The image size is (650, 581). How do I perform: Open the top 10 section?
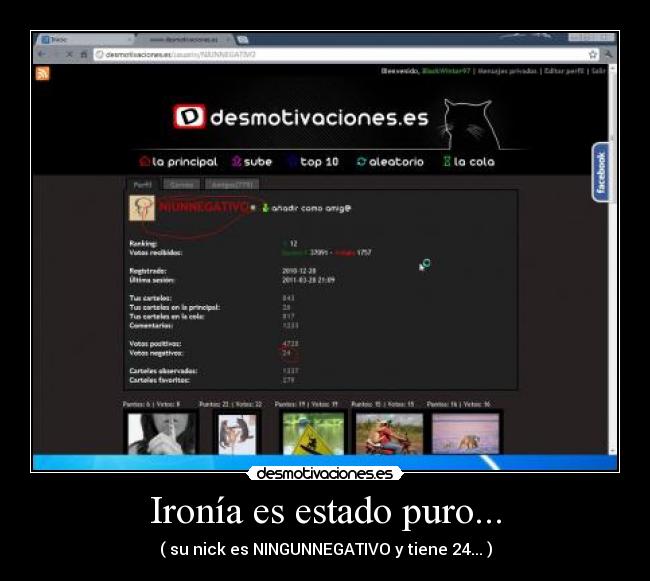(x=313, y=162)
